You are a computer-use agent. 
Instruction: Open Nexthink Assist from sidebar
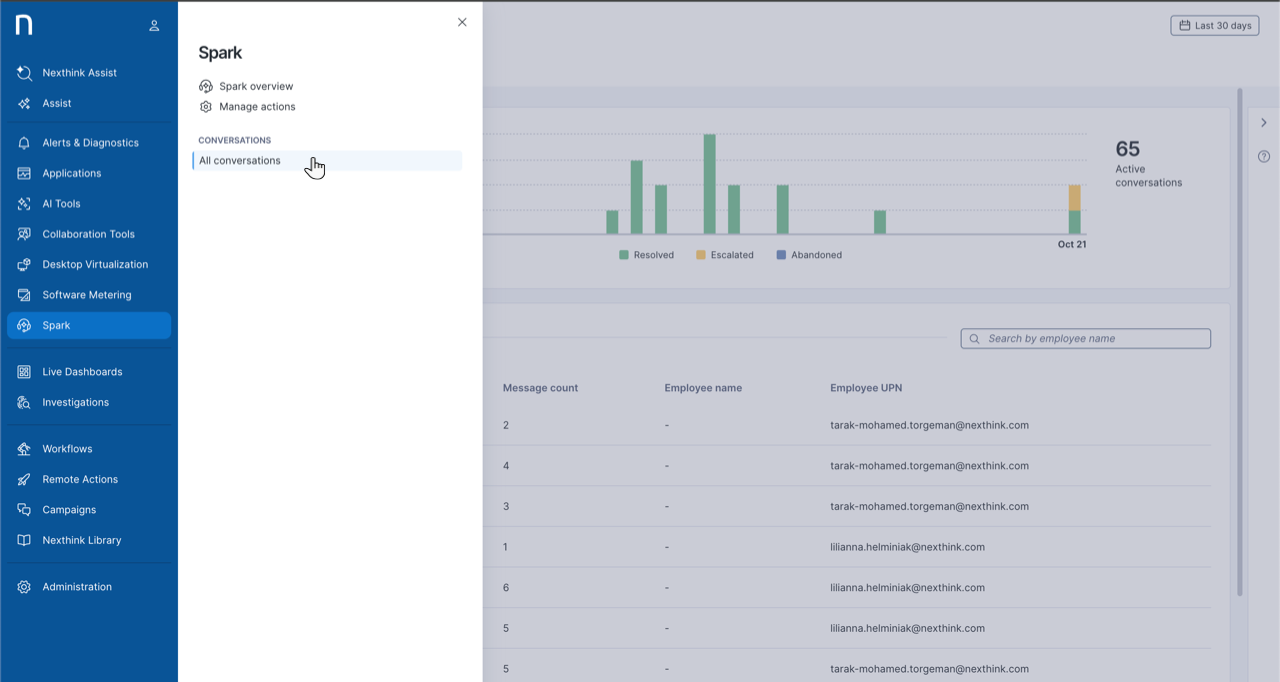point(79,73)
